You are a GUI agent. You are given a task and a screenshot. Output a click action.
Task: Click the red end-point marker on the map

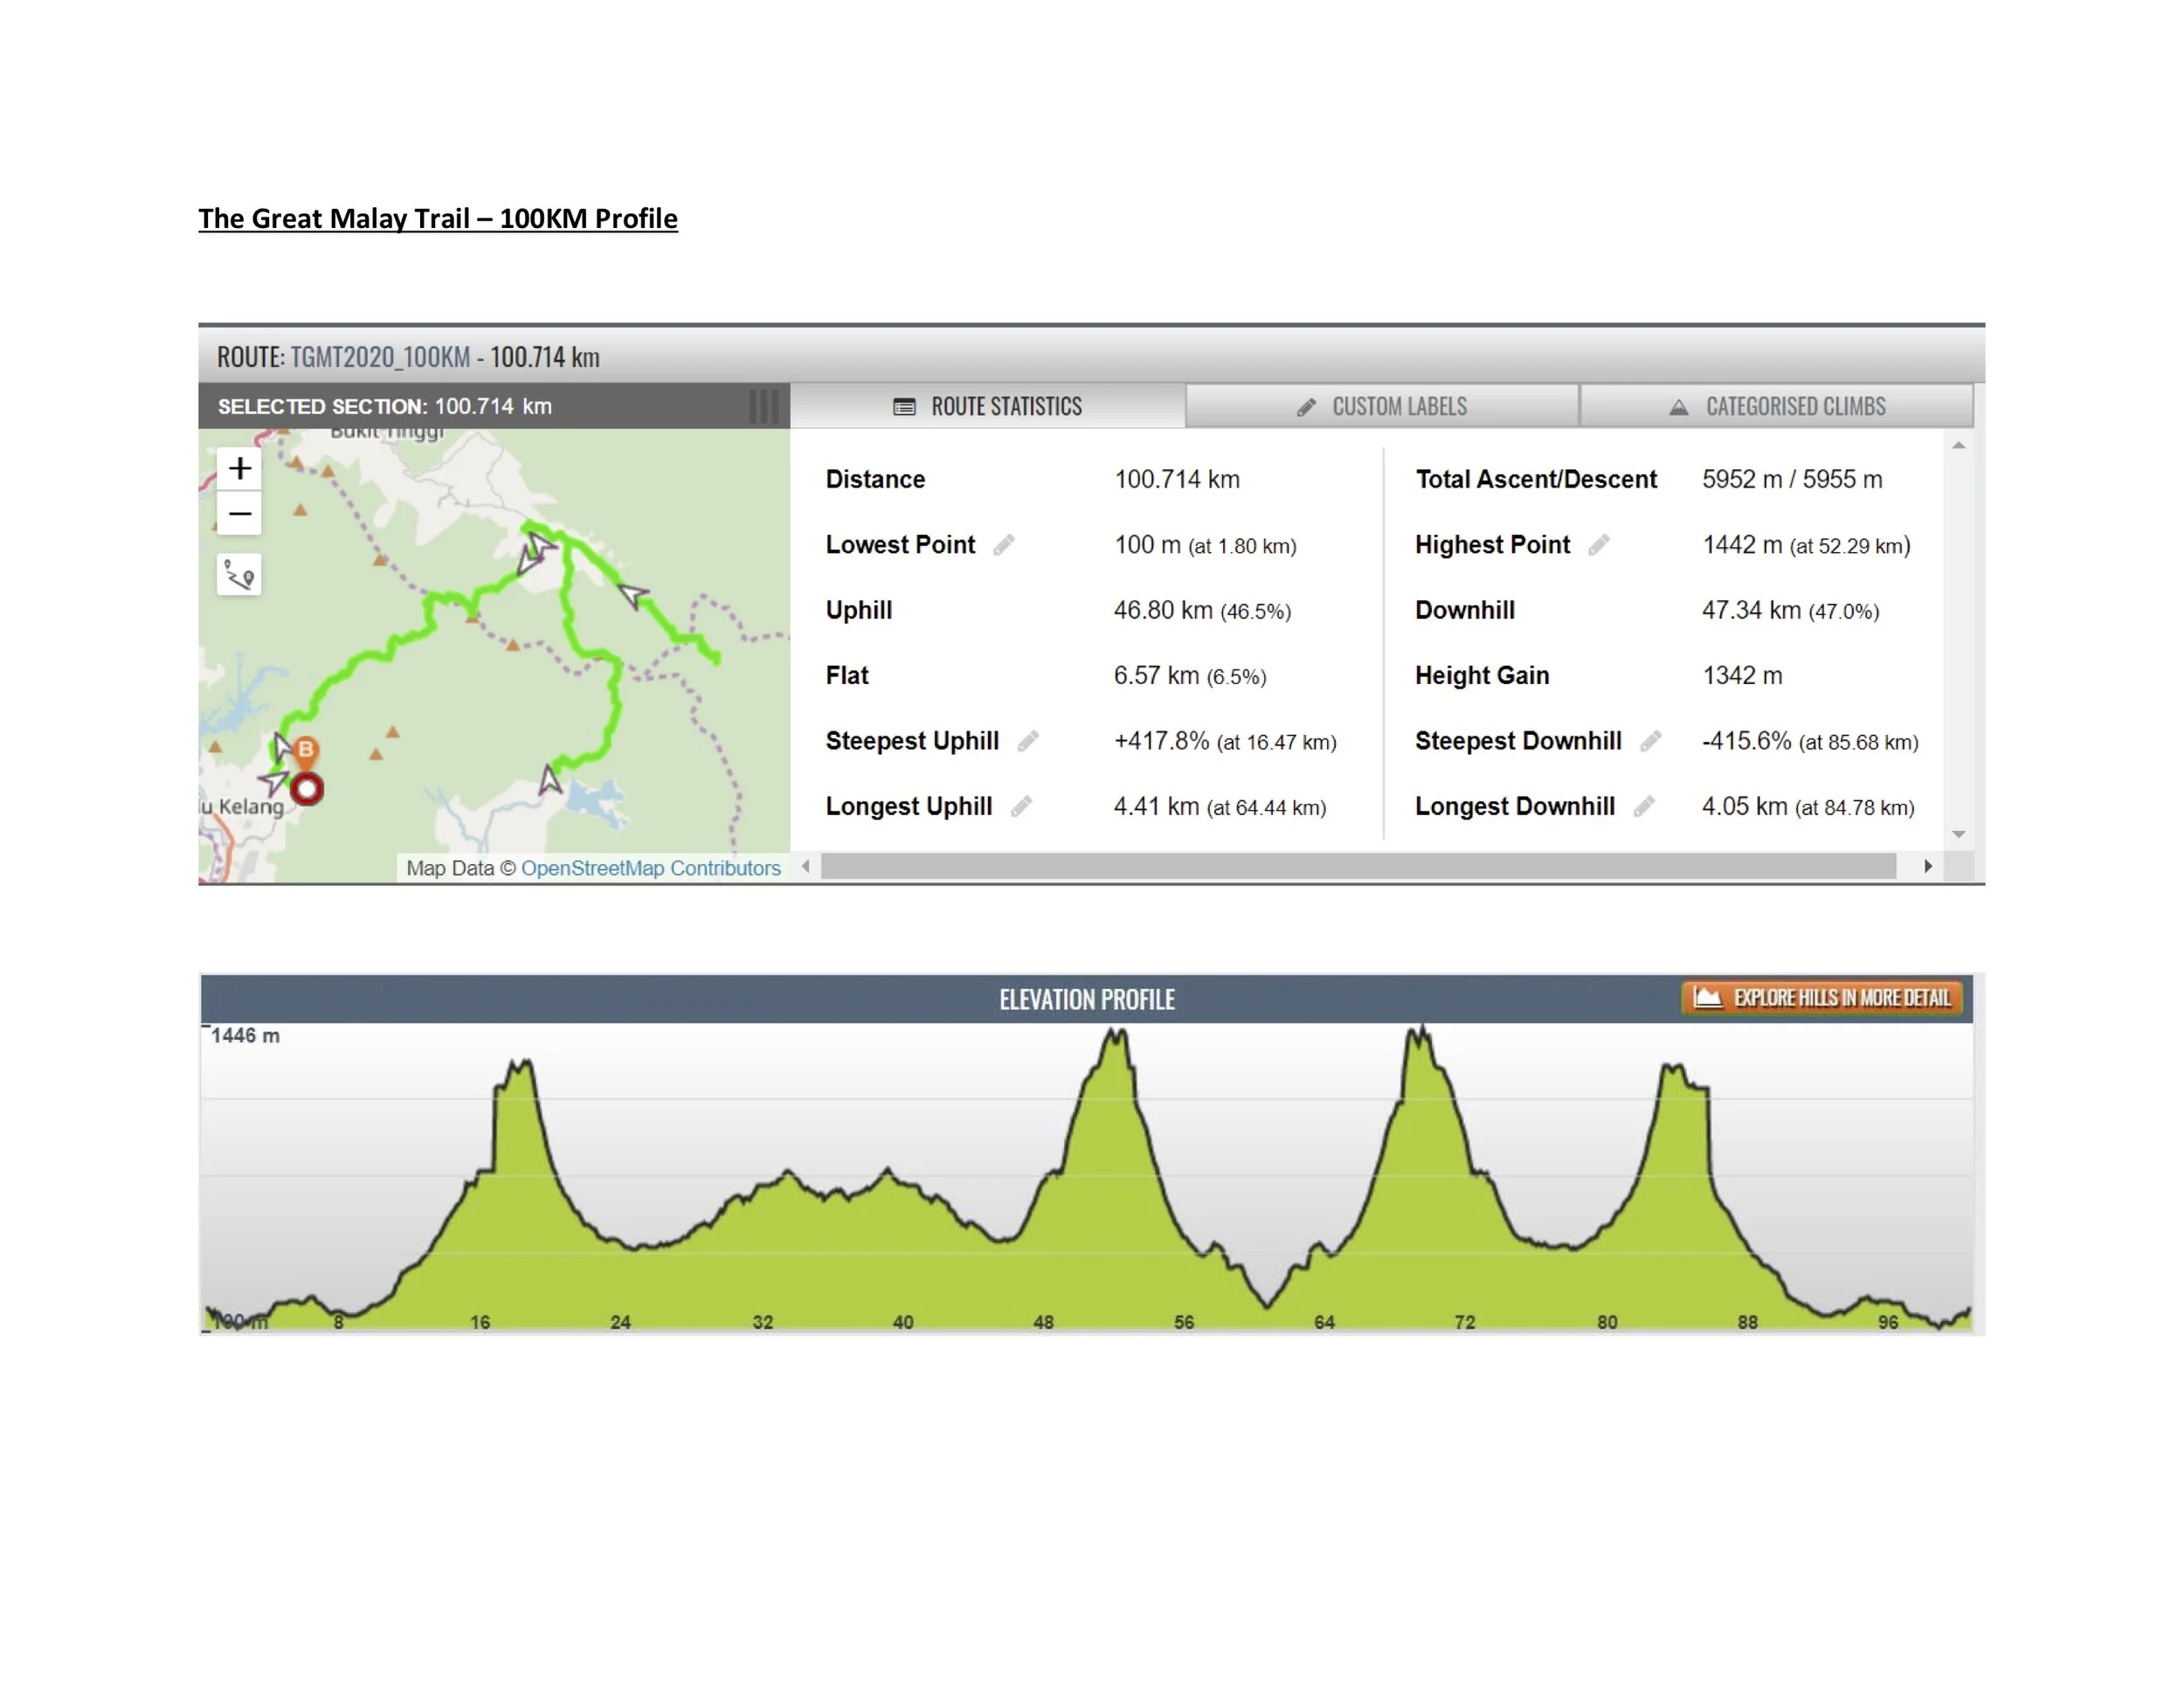point(307,789)
